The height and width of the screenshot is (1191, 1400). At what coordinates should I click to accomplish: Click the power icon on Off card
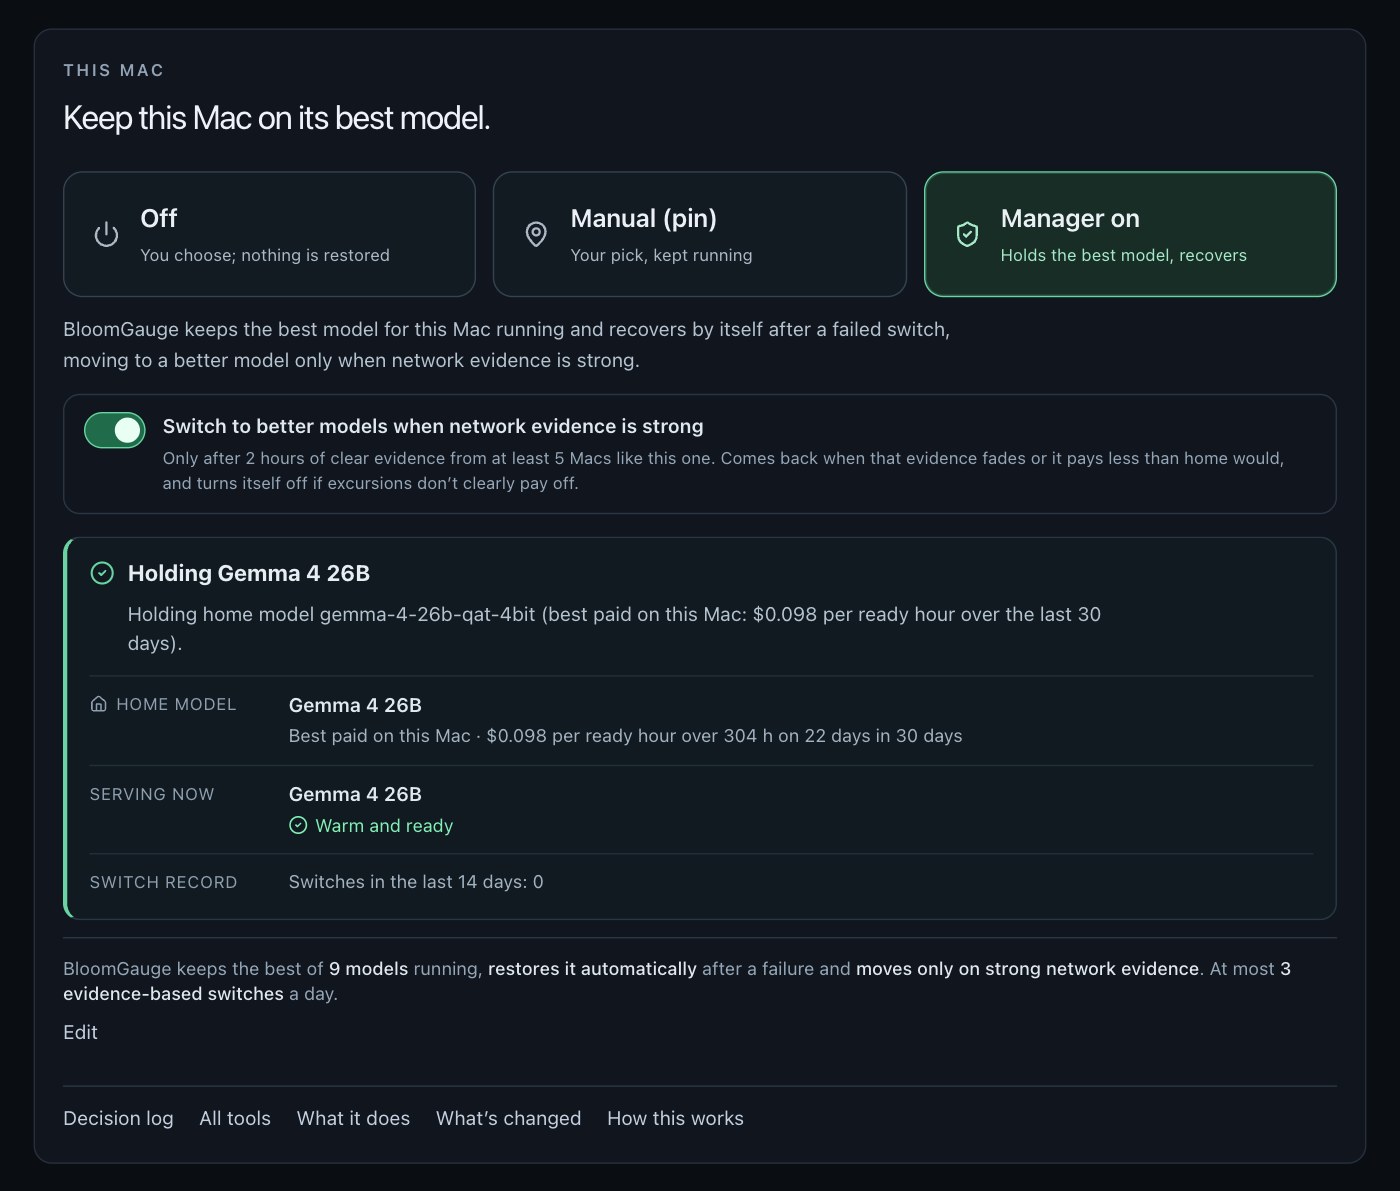pyautogui.click(x=106, y=235)
